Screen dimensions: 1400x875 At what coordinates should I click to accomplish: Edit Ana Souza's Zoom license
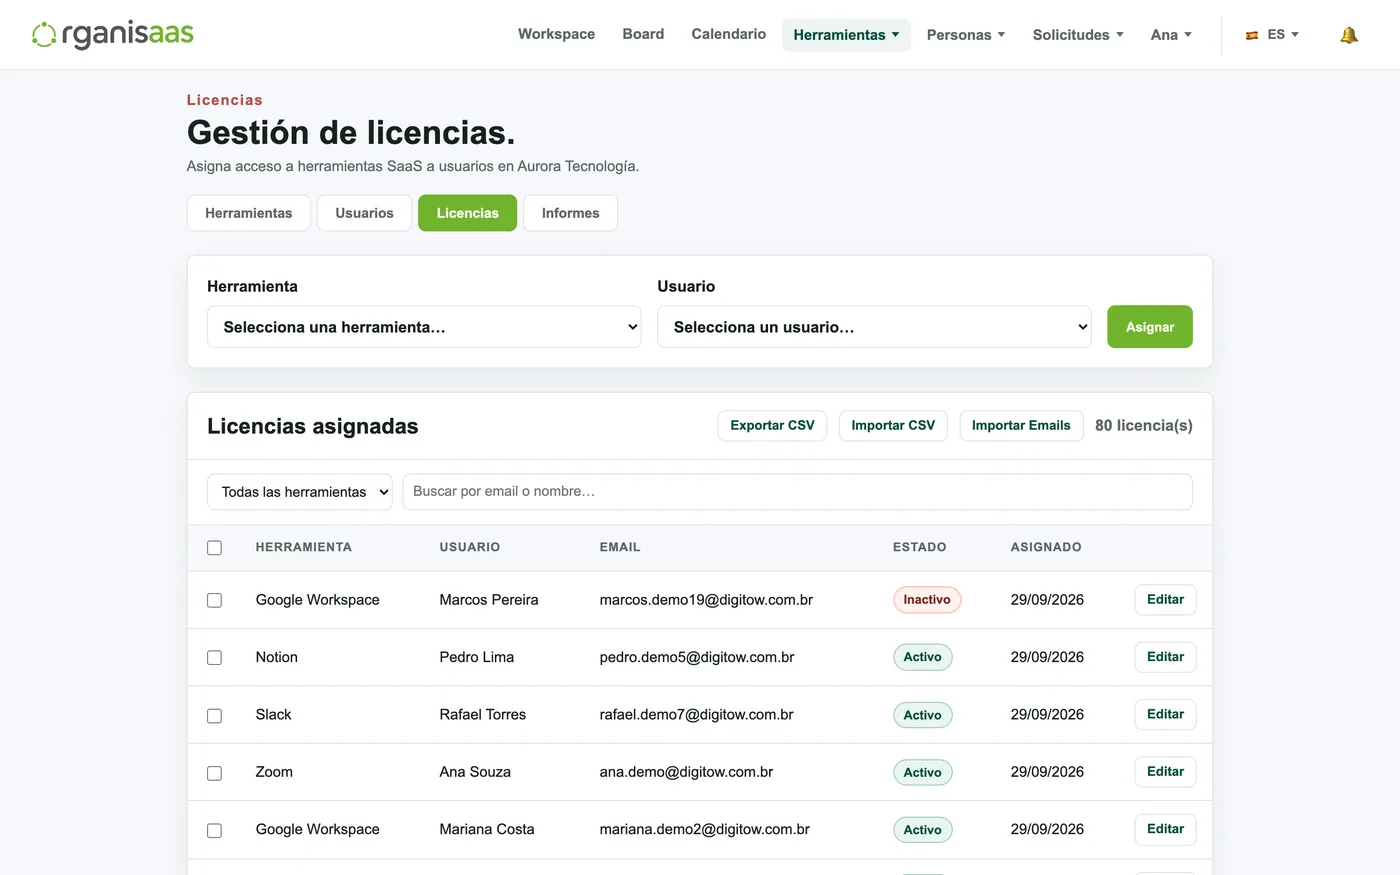pos(1165,772)
